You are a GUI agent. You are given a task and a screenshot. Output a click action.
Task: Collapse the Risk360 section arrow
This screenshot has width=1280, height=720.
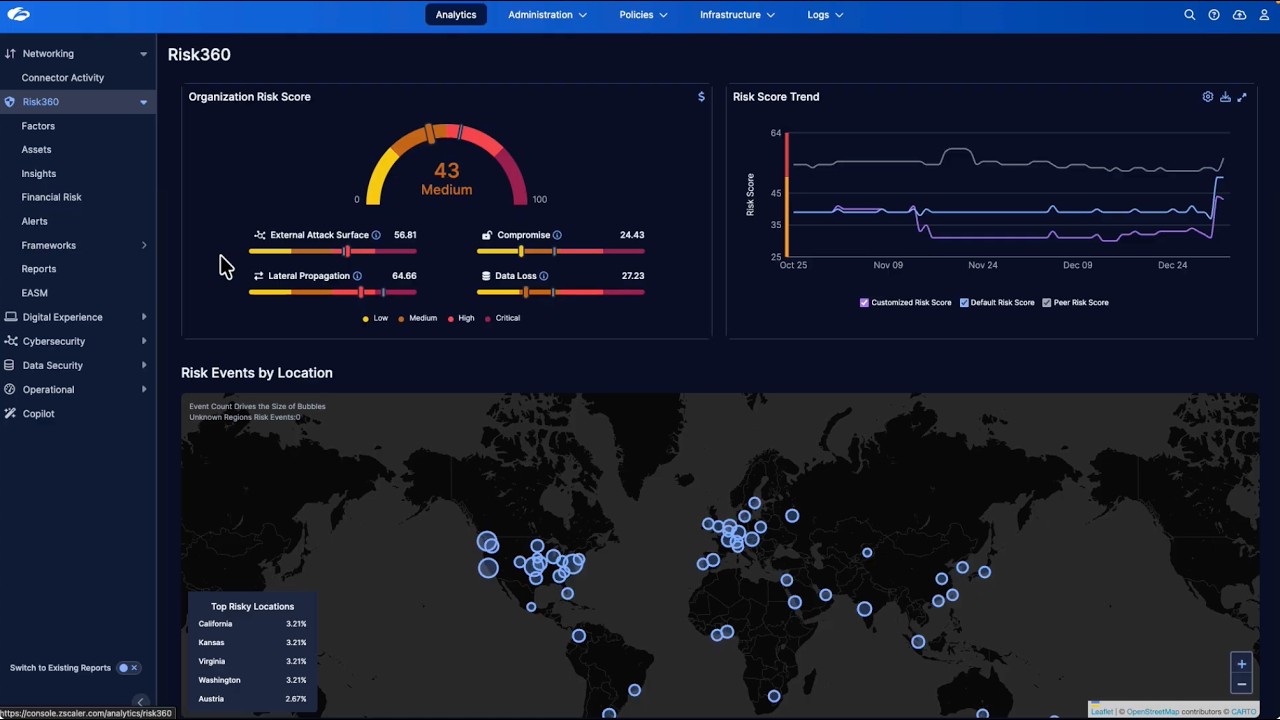[x=144, y=102]
